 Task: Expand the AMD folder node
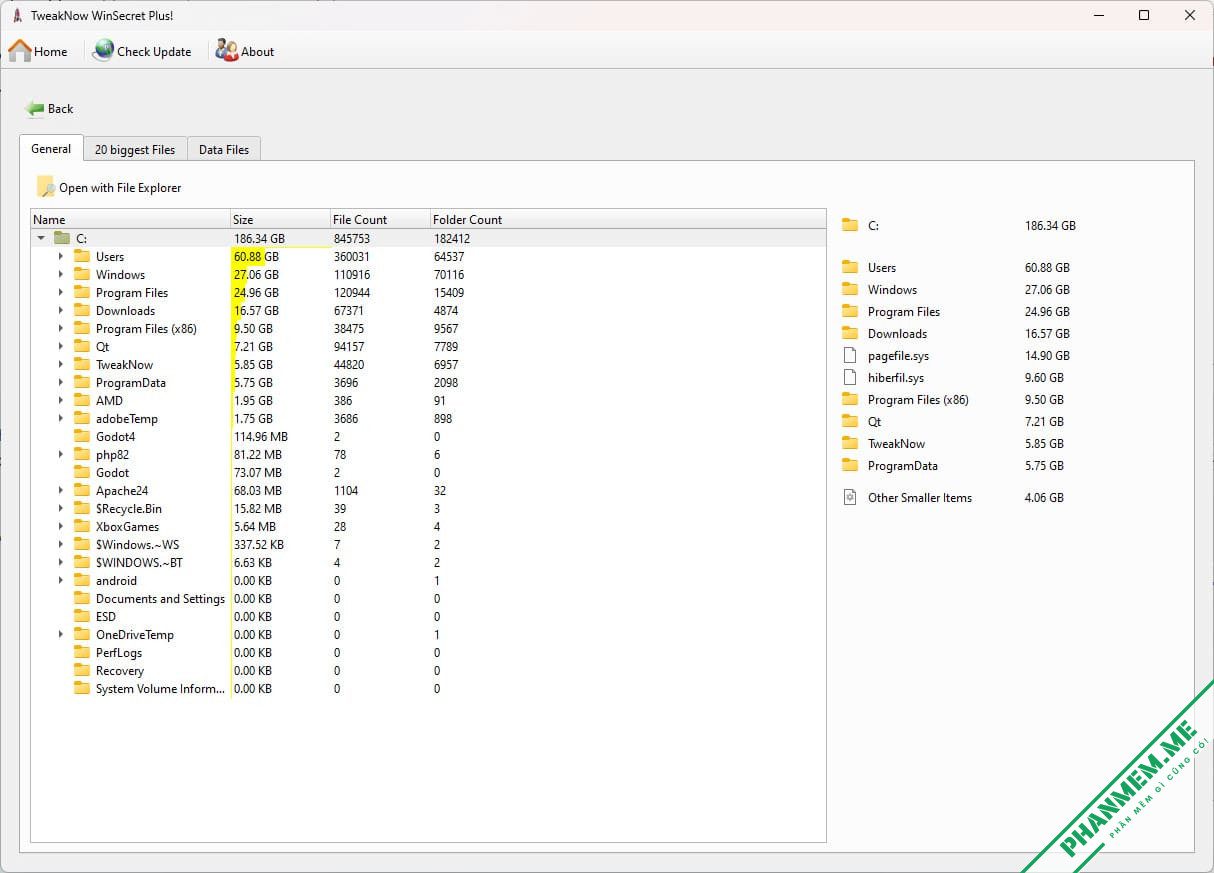click(61, 400)
